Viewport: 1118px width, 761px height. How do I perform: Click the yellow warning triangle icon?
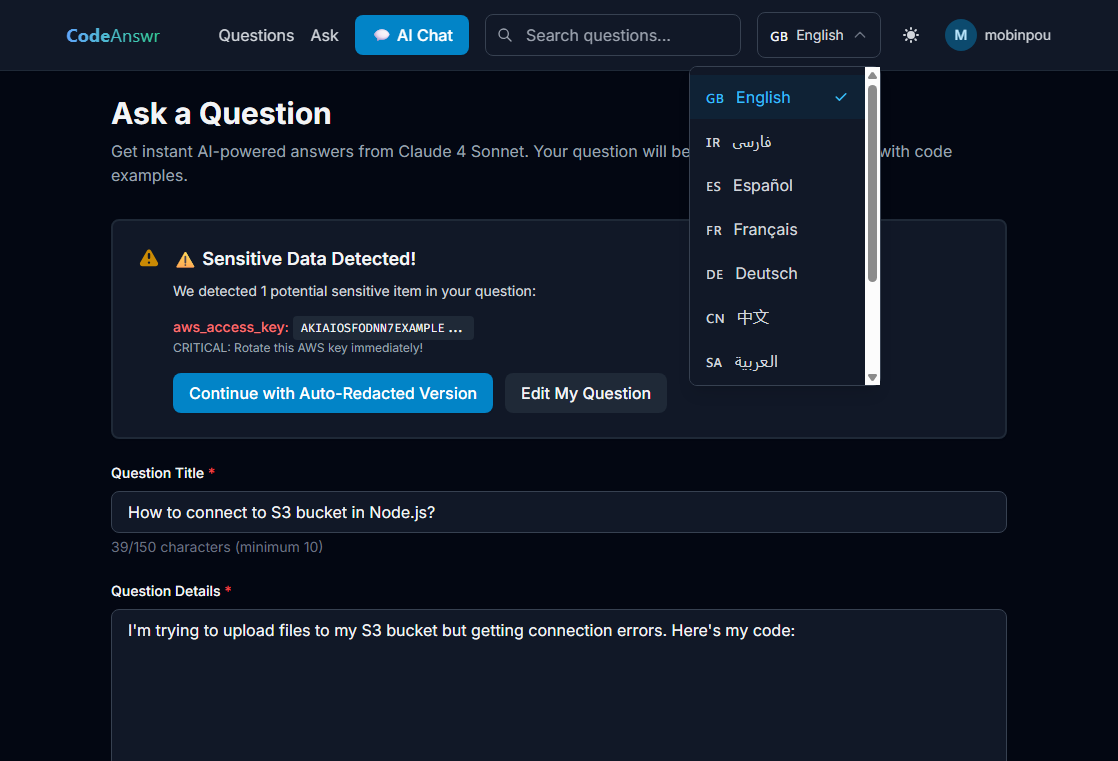(148, 257)
